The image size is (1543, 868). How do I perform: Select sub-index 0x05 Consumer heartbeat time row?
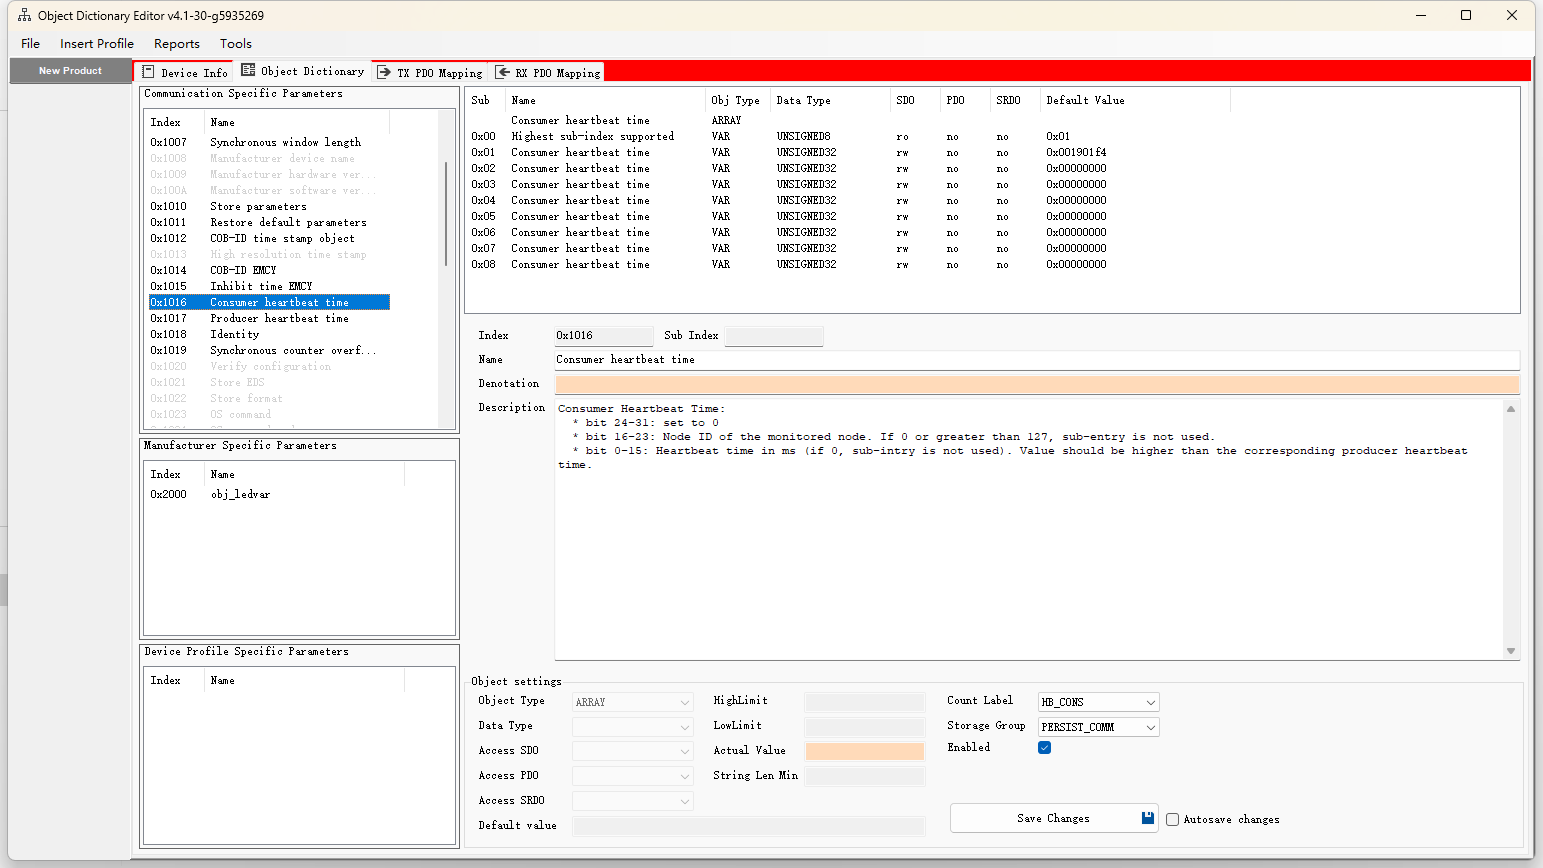850,216
